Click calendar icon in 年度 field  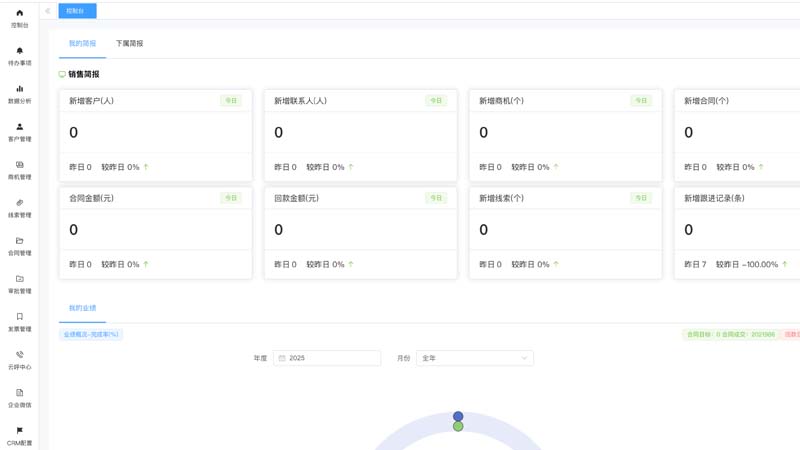coord(282,358)
